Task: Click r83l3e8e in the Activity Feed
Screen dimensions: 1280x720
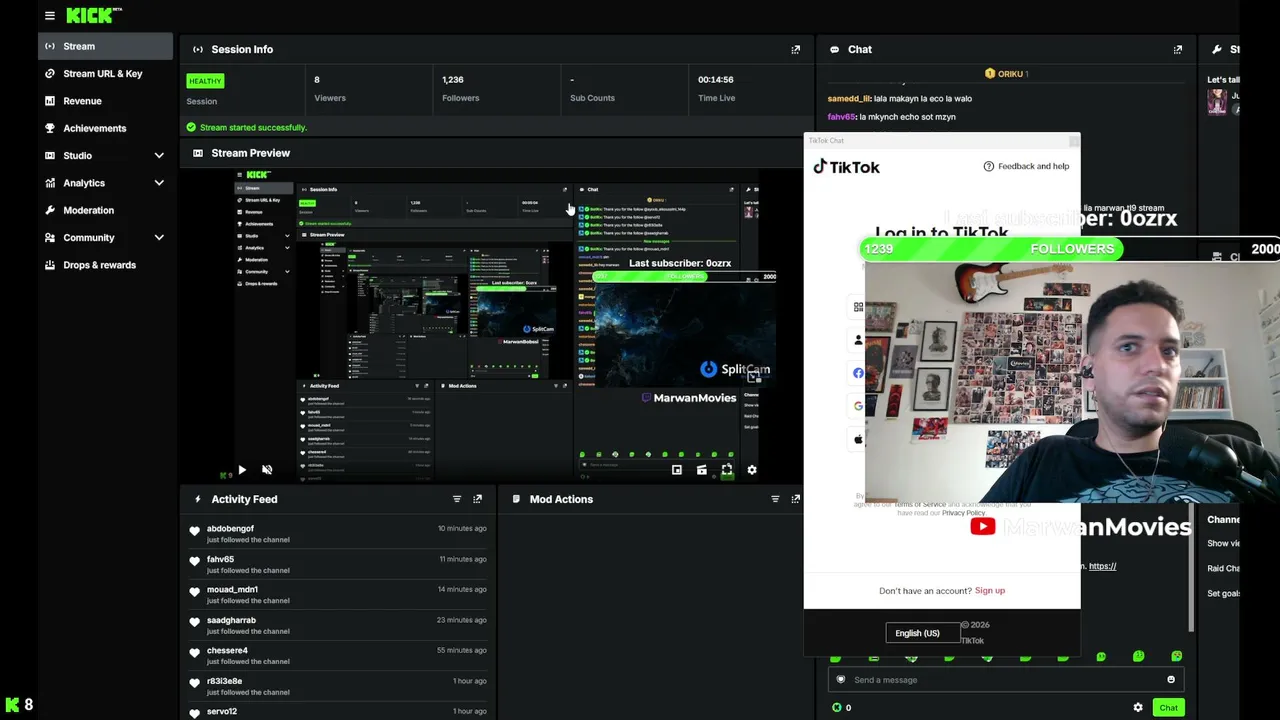Action: (224, 681)
